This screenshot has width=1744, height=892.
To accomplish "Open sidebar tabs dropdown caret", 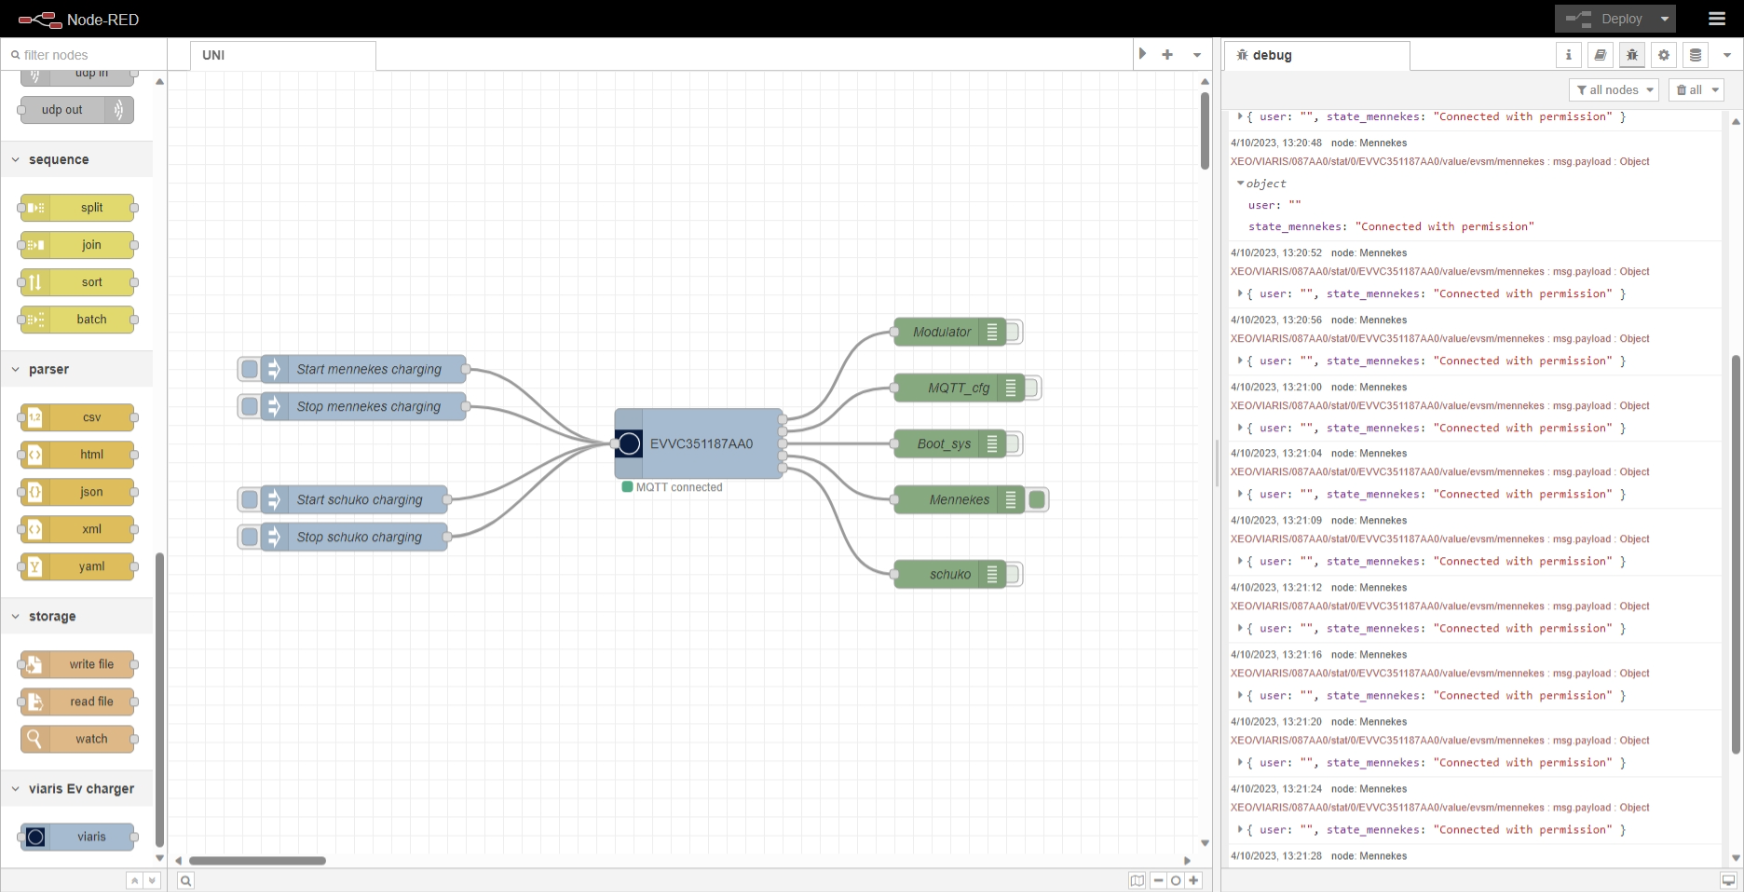I will [1727, 55].
